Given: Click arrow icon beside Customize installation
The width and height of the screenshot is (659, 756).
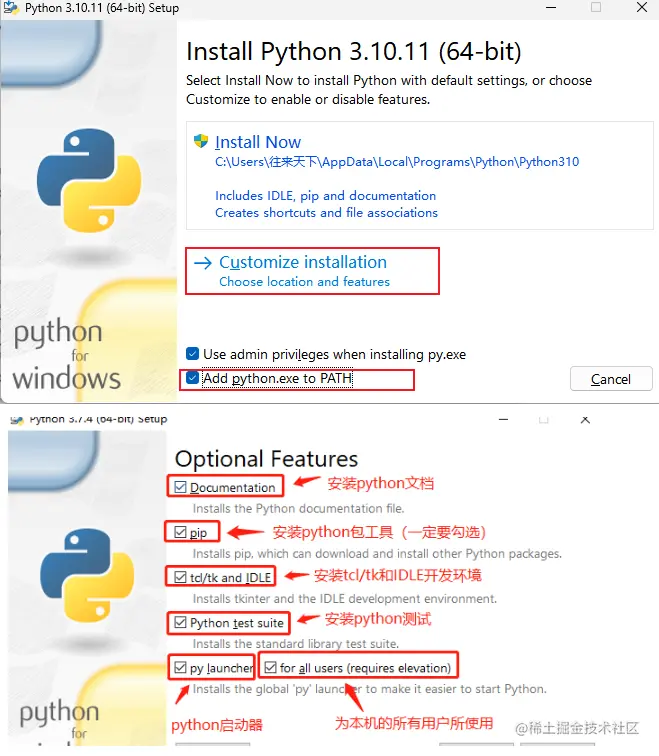Looking at the screenshot, I should coord(203,263).
